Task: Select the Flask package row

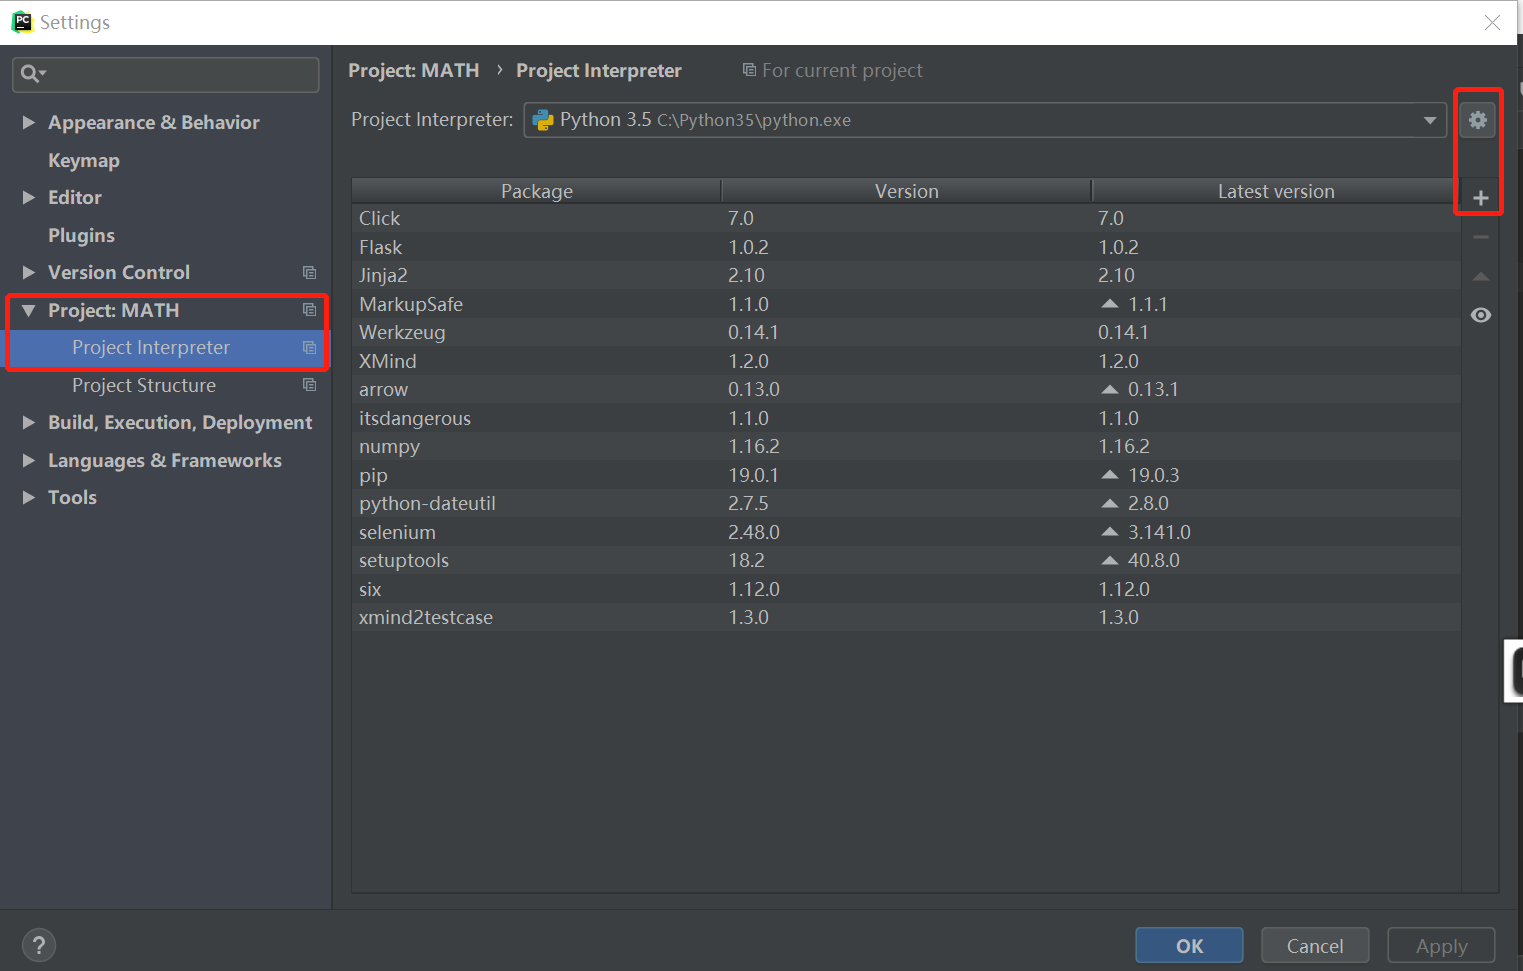Action: (906, 247)
